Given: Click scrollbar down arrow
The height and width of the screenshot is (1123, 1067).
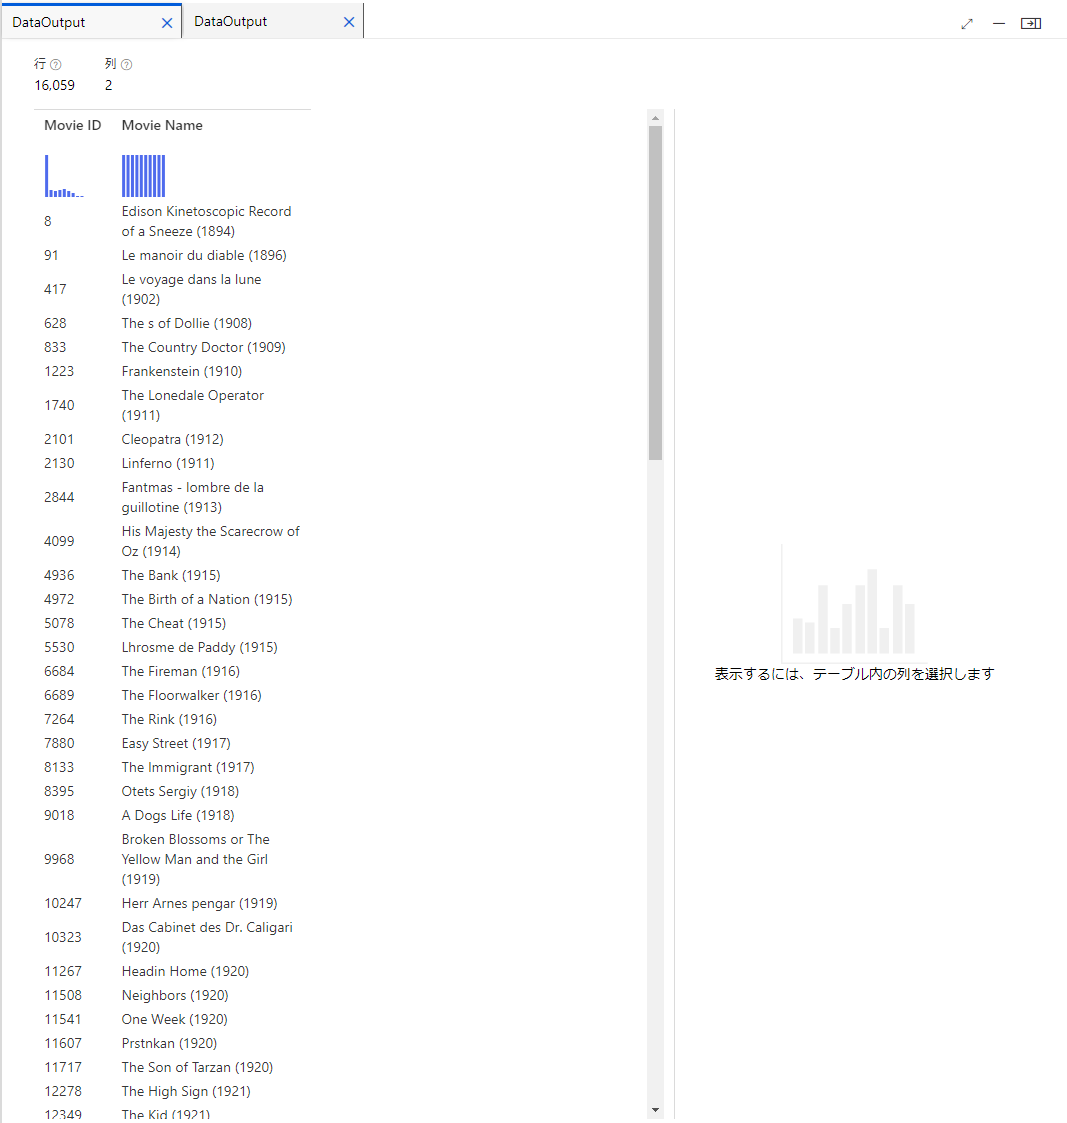Looking at the screenshot, I should 655,1110.
